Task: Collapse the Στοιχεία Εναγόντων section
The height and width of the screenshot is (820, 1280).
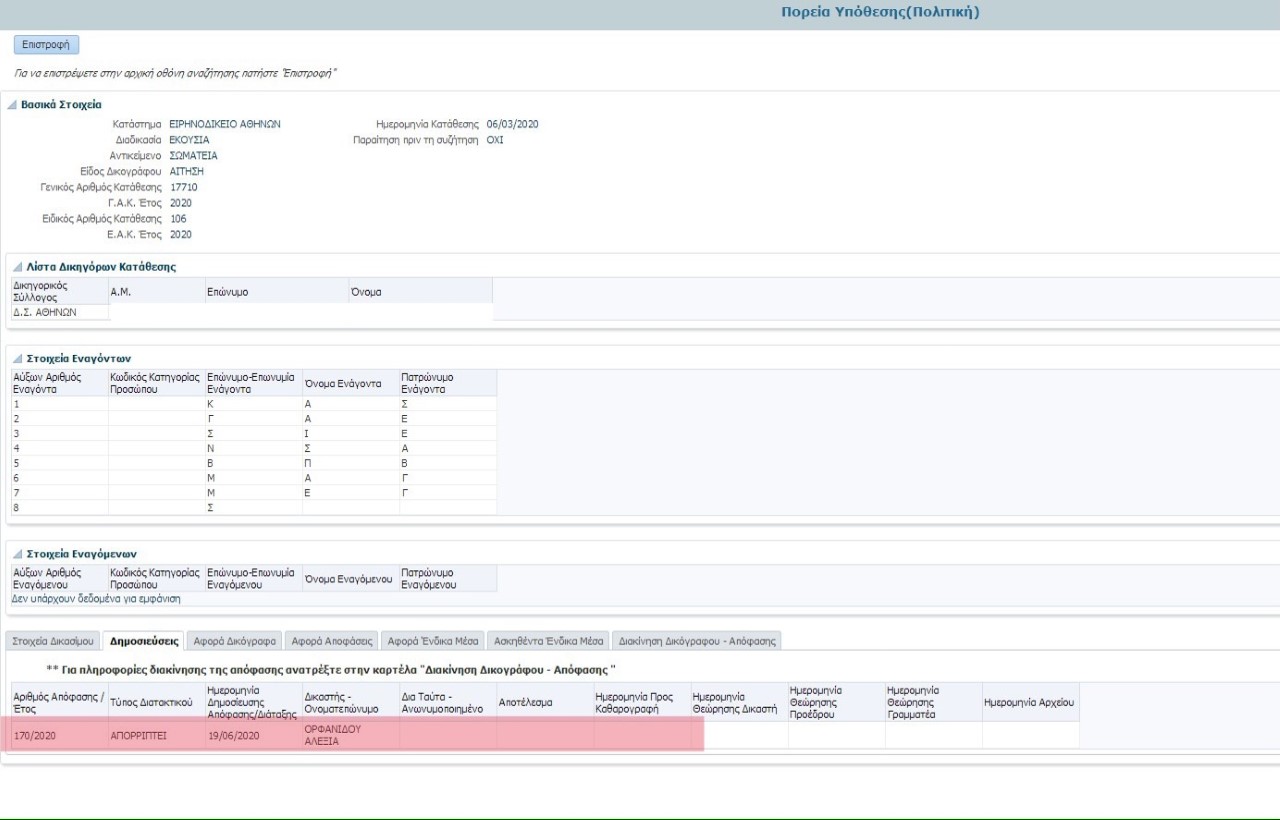Action: [13, 359]
